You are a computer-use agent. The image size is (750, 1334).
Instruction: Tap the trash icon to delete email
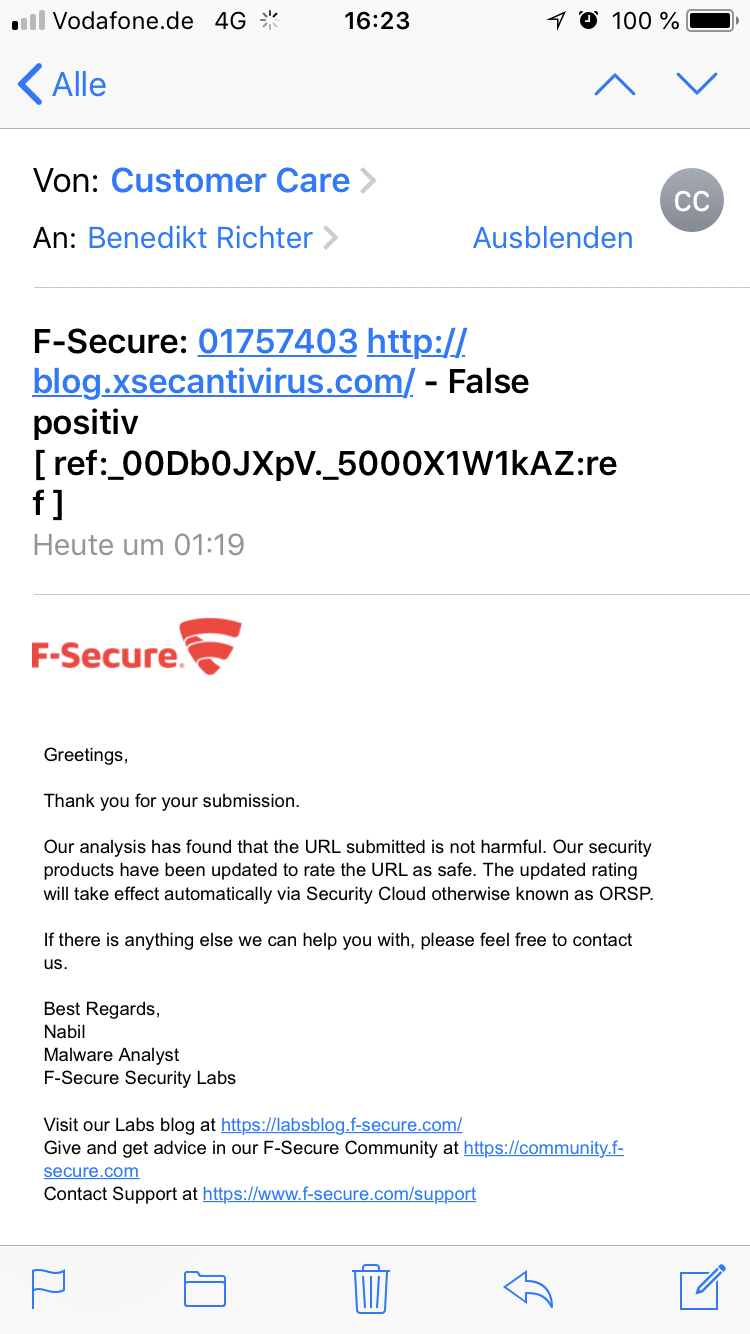(x=370, y=1288)
